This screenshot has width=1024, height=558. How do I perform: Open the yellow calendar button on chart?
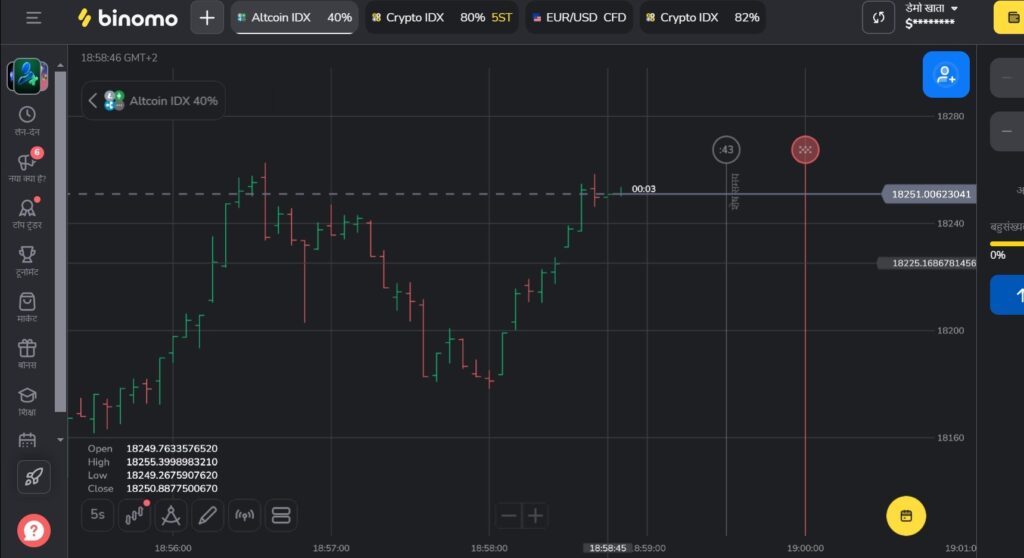pyautogui.click(x=906, y=516)
